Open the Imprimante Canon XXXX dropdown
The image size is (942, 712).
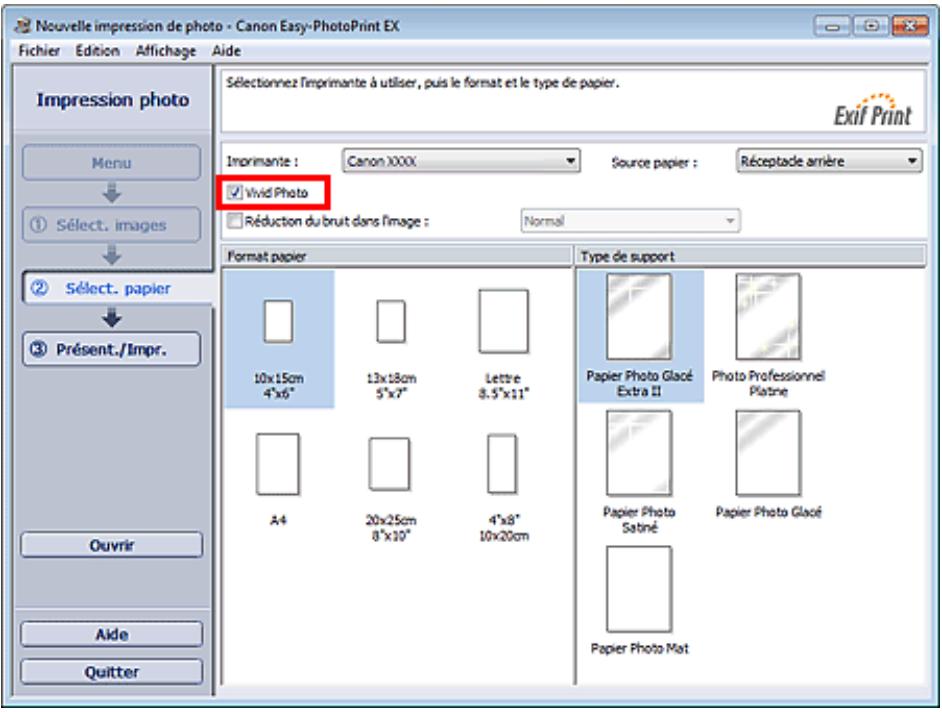pyautogui.click(x=461, y=161)
